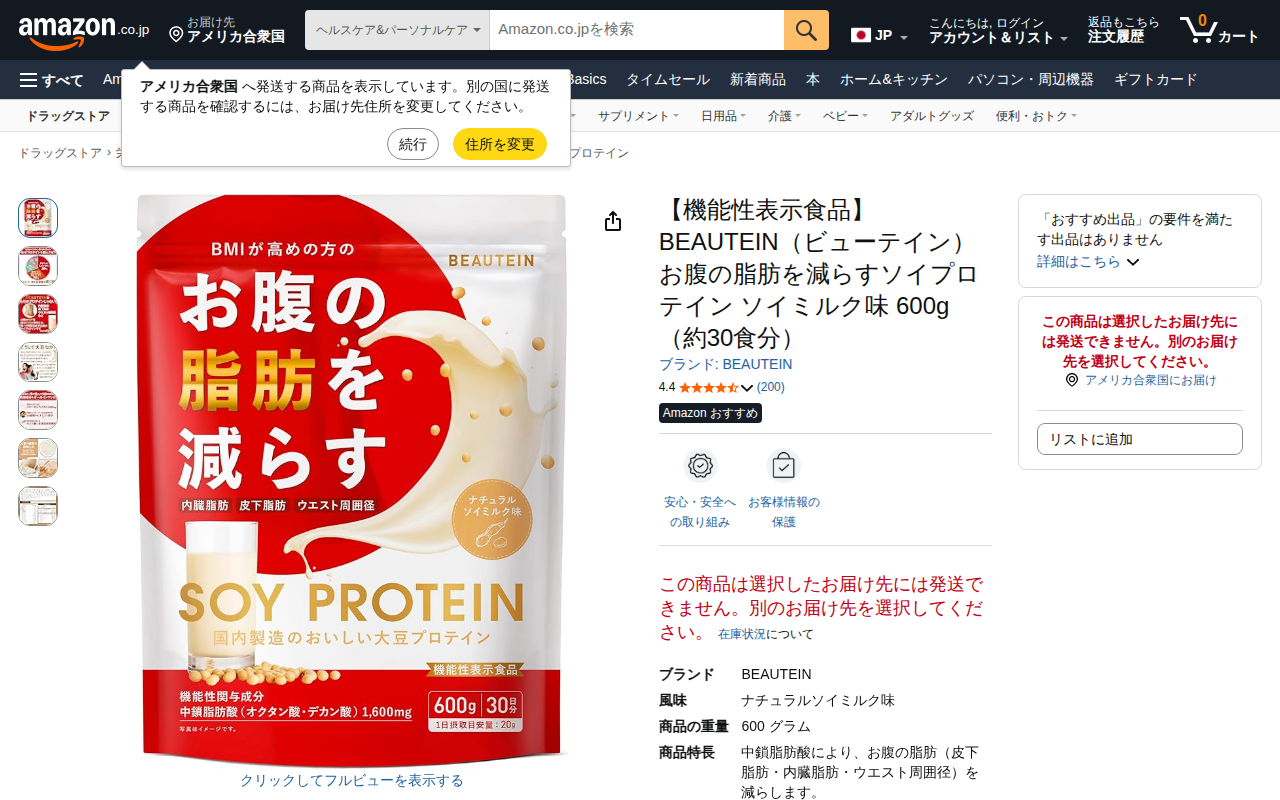Click the お客様情報の保護 bag icon
1280x800 pixels.
(x=783, y=466)
